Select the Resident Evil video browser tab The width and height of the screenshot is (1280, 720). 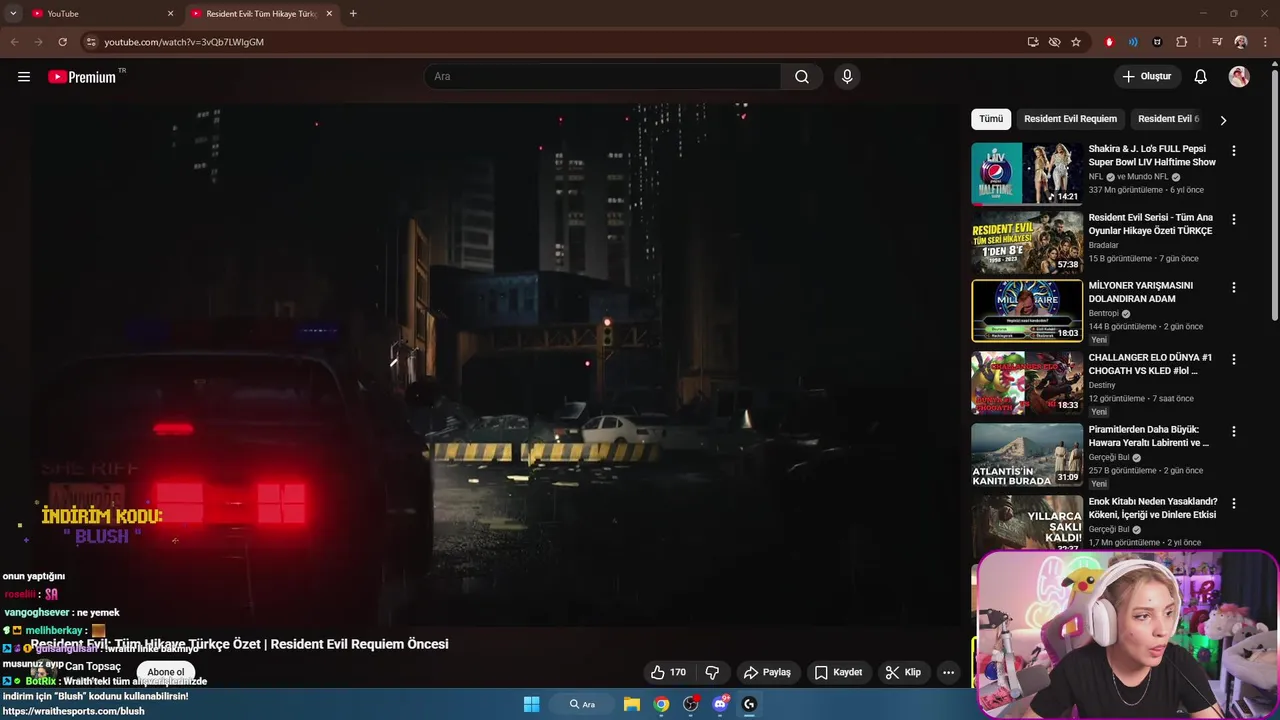(262, 13)
